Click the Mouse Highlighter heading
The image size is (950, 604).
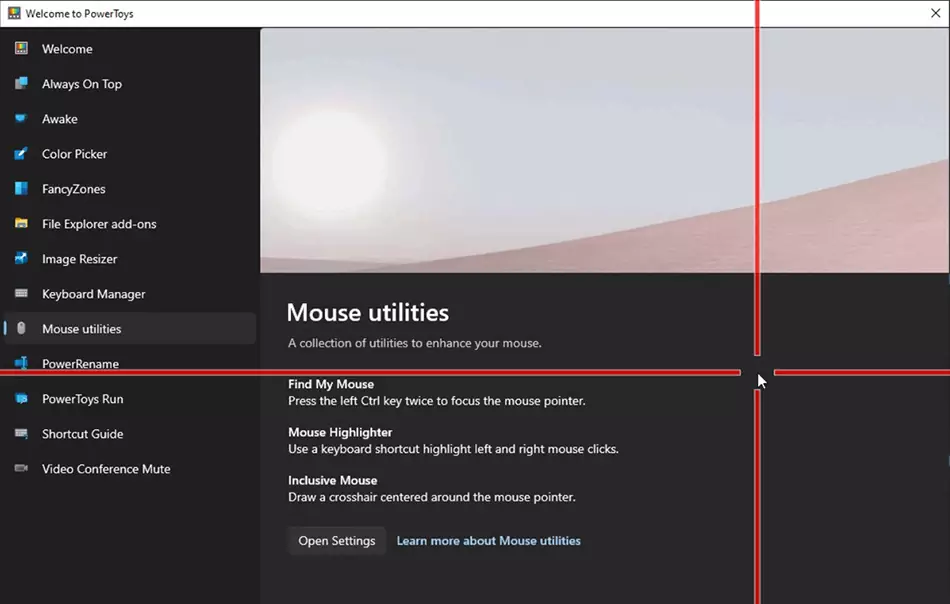point(340,432)
